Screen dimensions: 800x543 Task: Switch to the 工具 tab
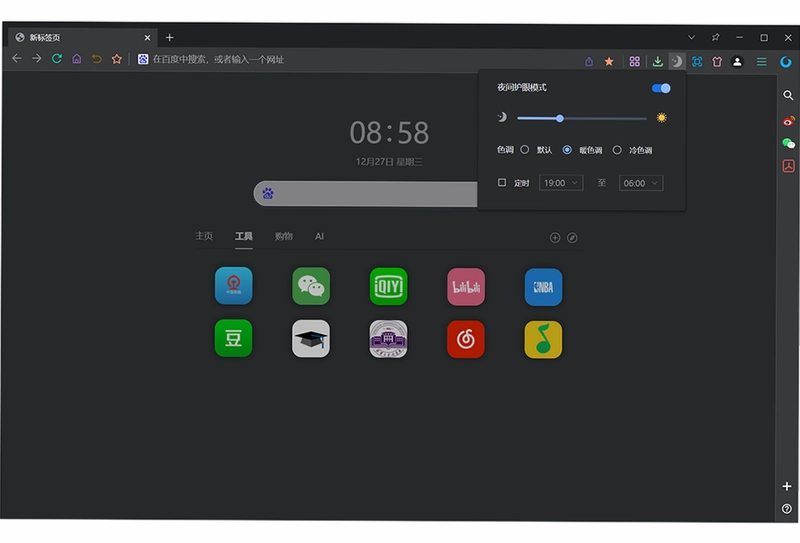[x=244, y=236]
